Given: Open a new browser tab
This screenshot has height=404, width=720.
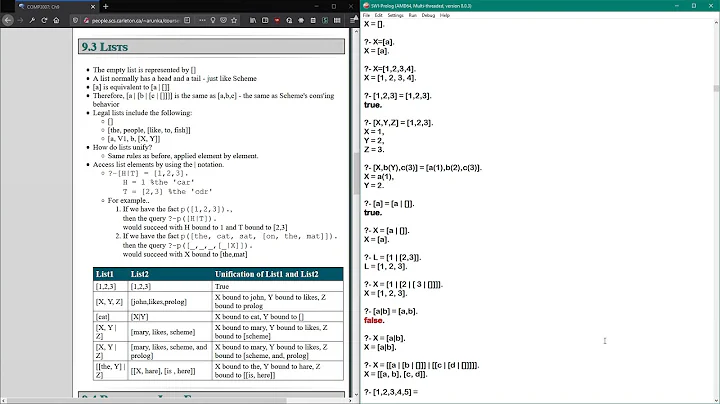Looking at the screenshot, I should (x=106, y=6).
